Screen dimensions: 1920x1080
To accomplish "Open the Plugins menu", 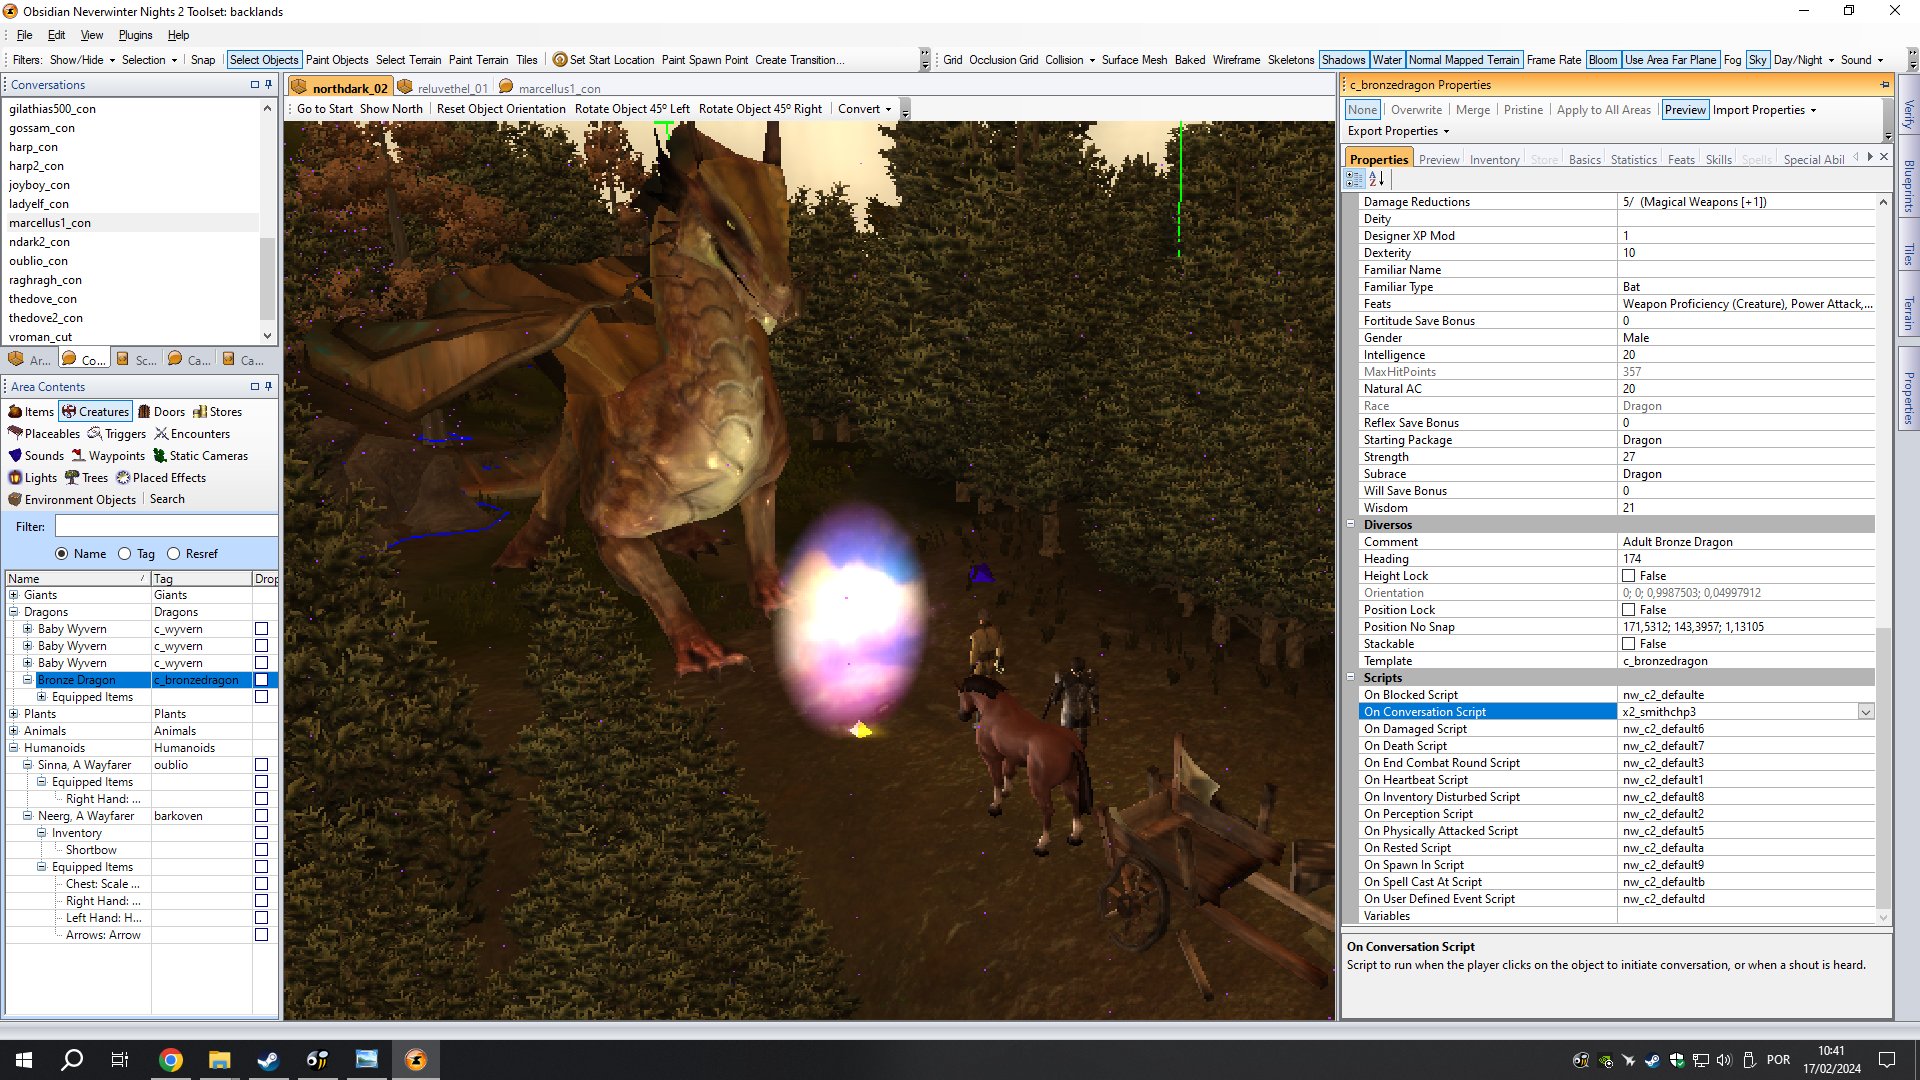I will (135, 35).
